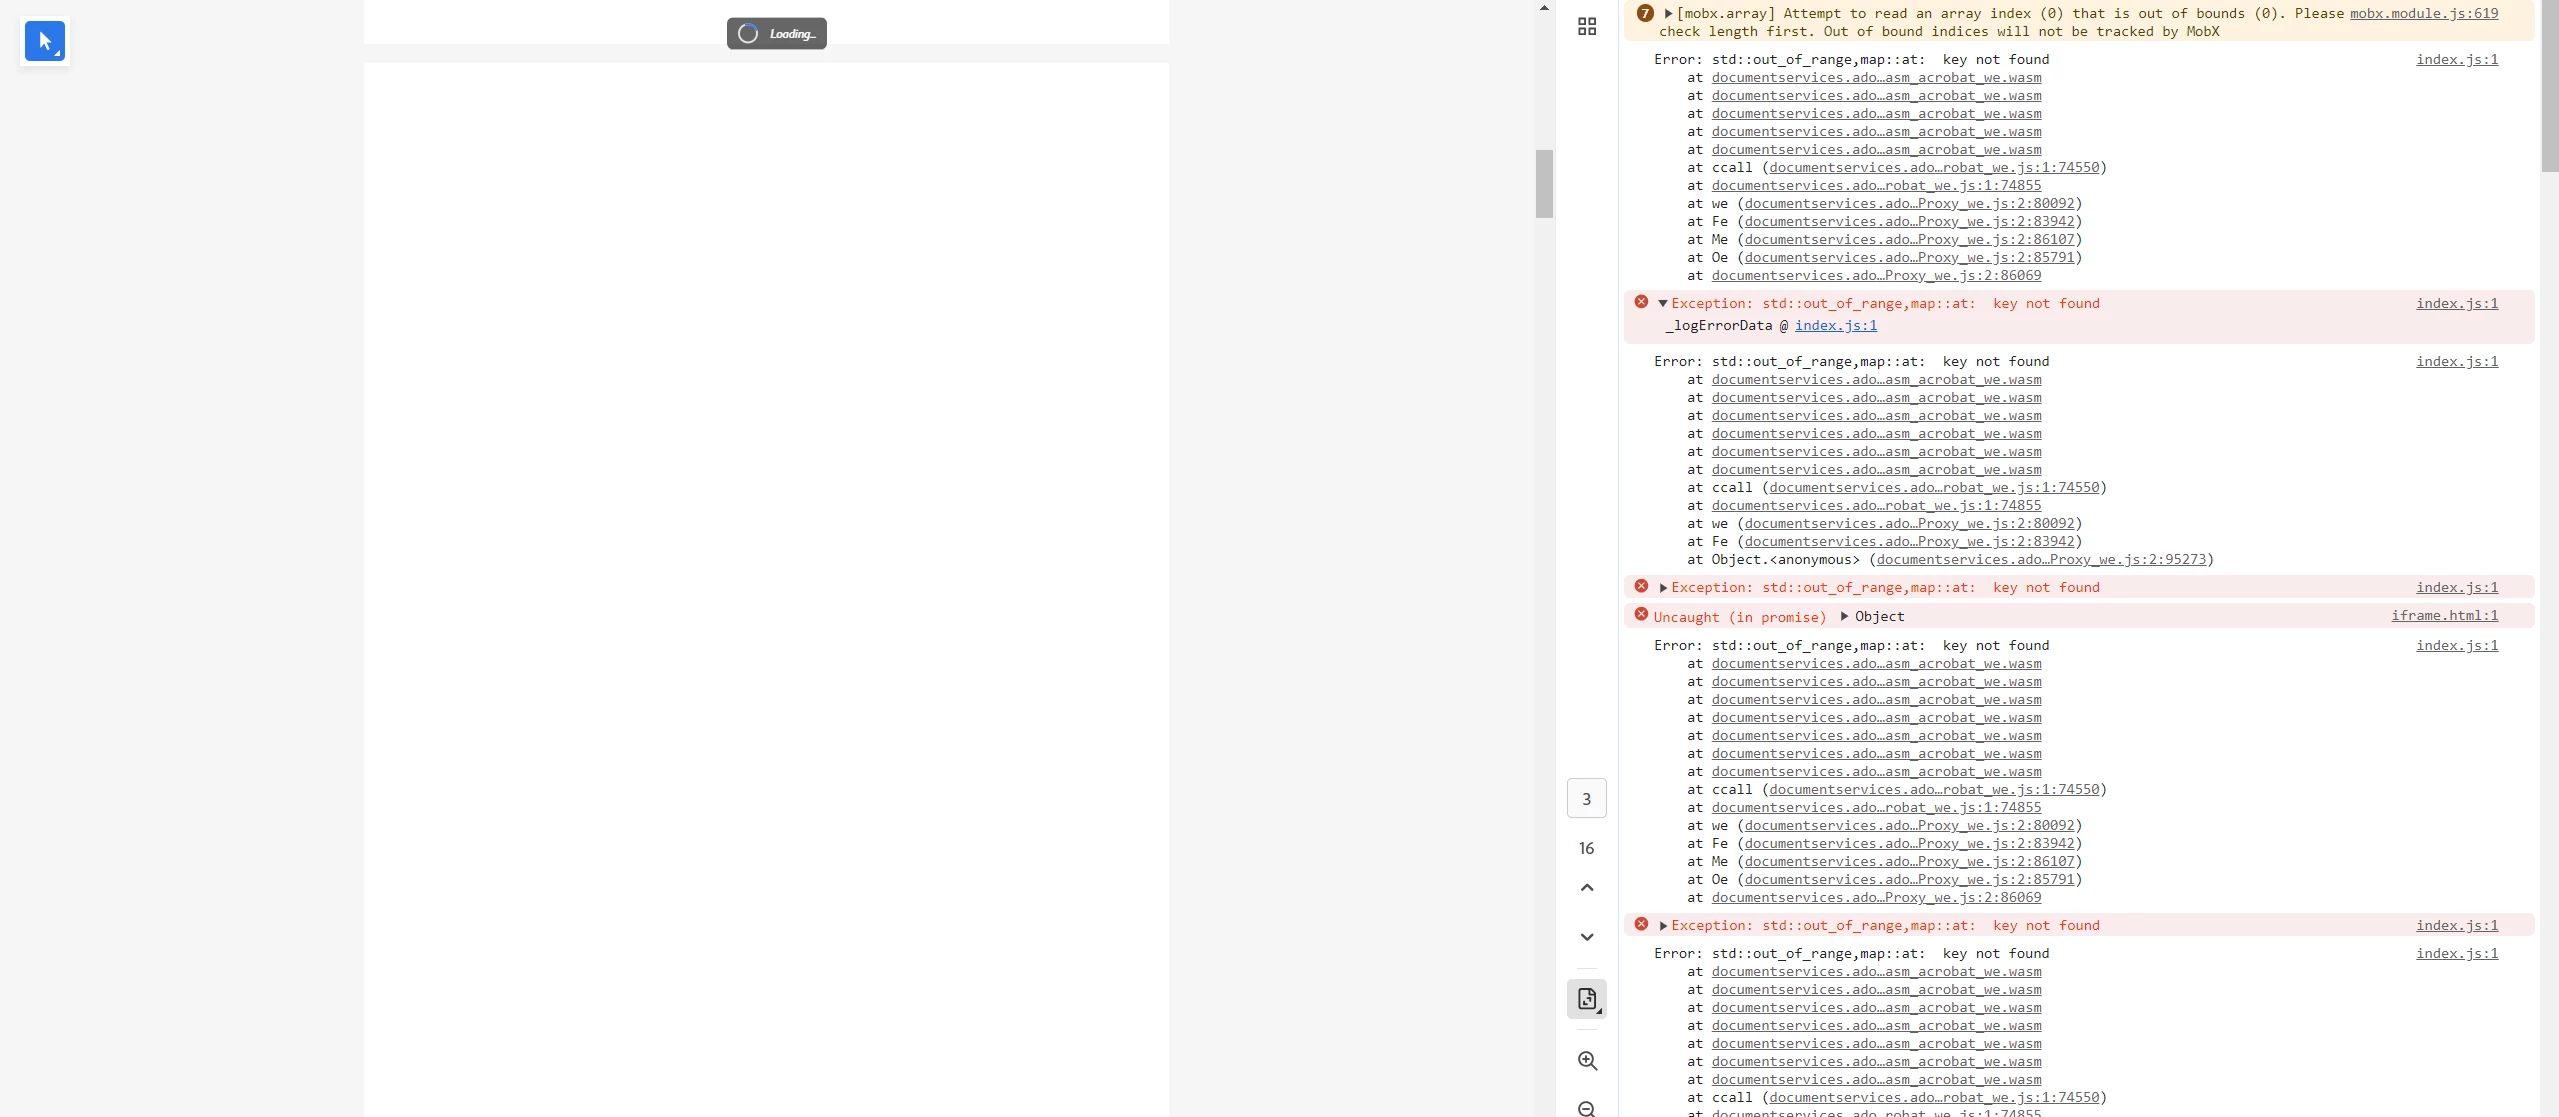Collapse the first expanded Exception entry
The image size is (2559, 1117).
(1663, 303)
